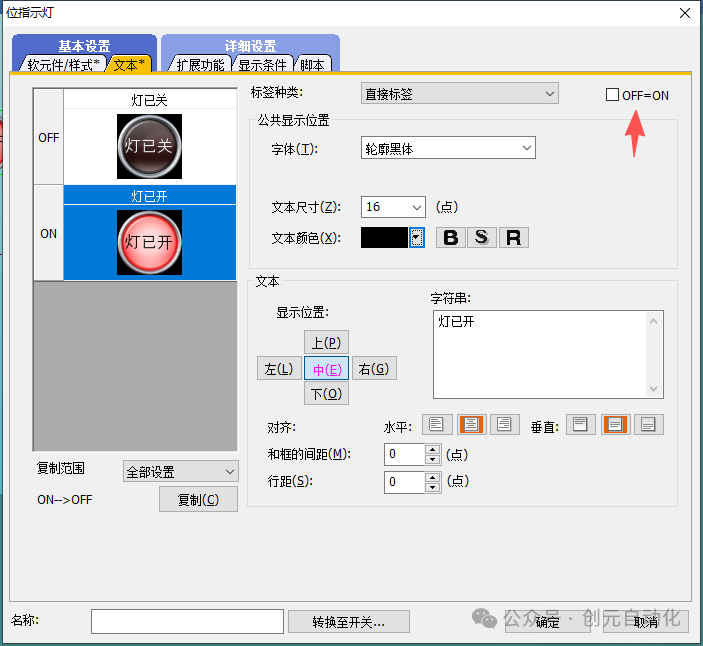
Task: Click string box scroll down arrow
Action: coord(654,388)
